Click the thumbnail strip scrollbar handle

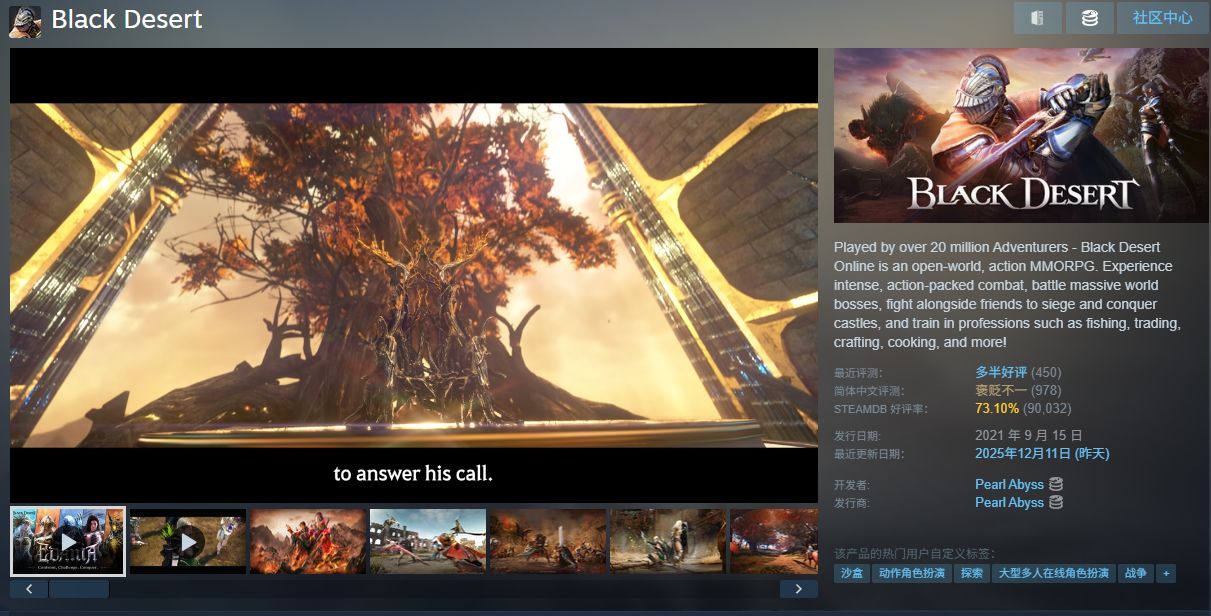click(x=79, y=589)
